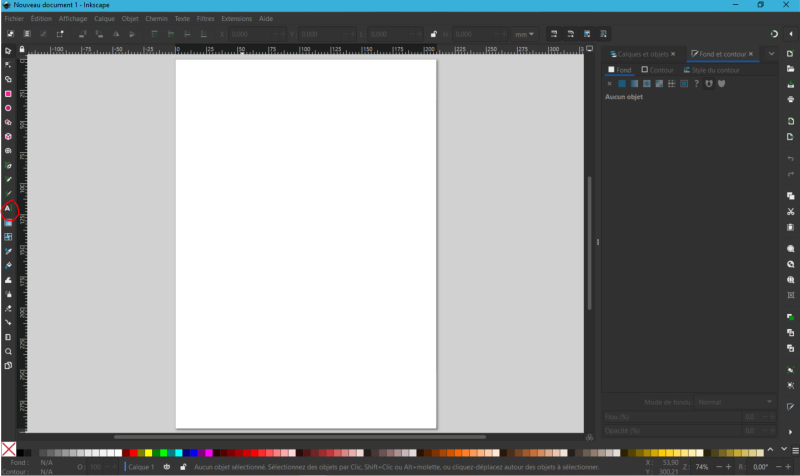Select the Gradient tool

(8, 223)
